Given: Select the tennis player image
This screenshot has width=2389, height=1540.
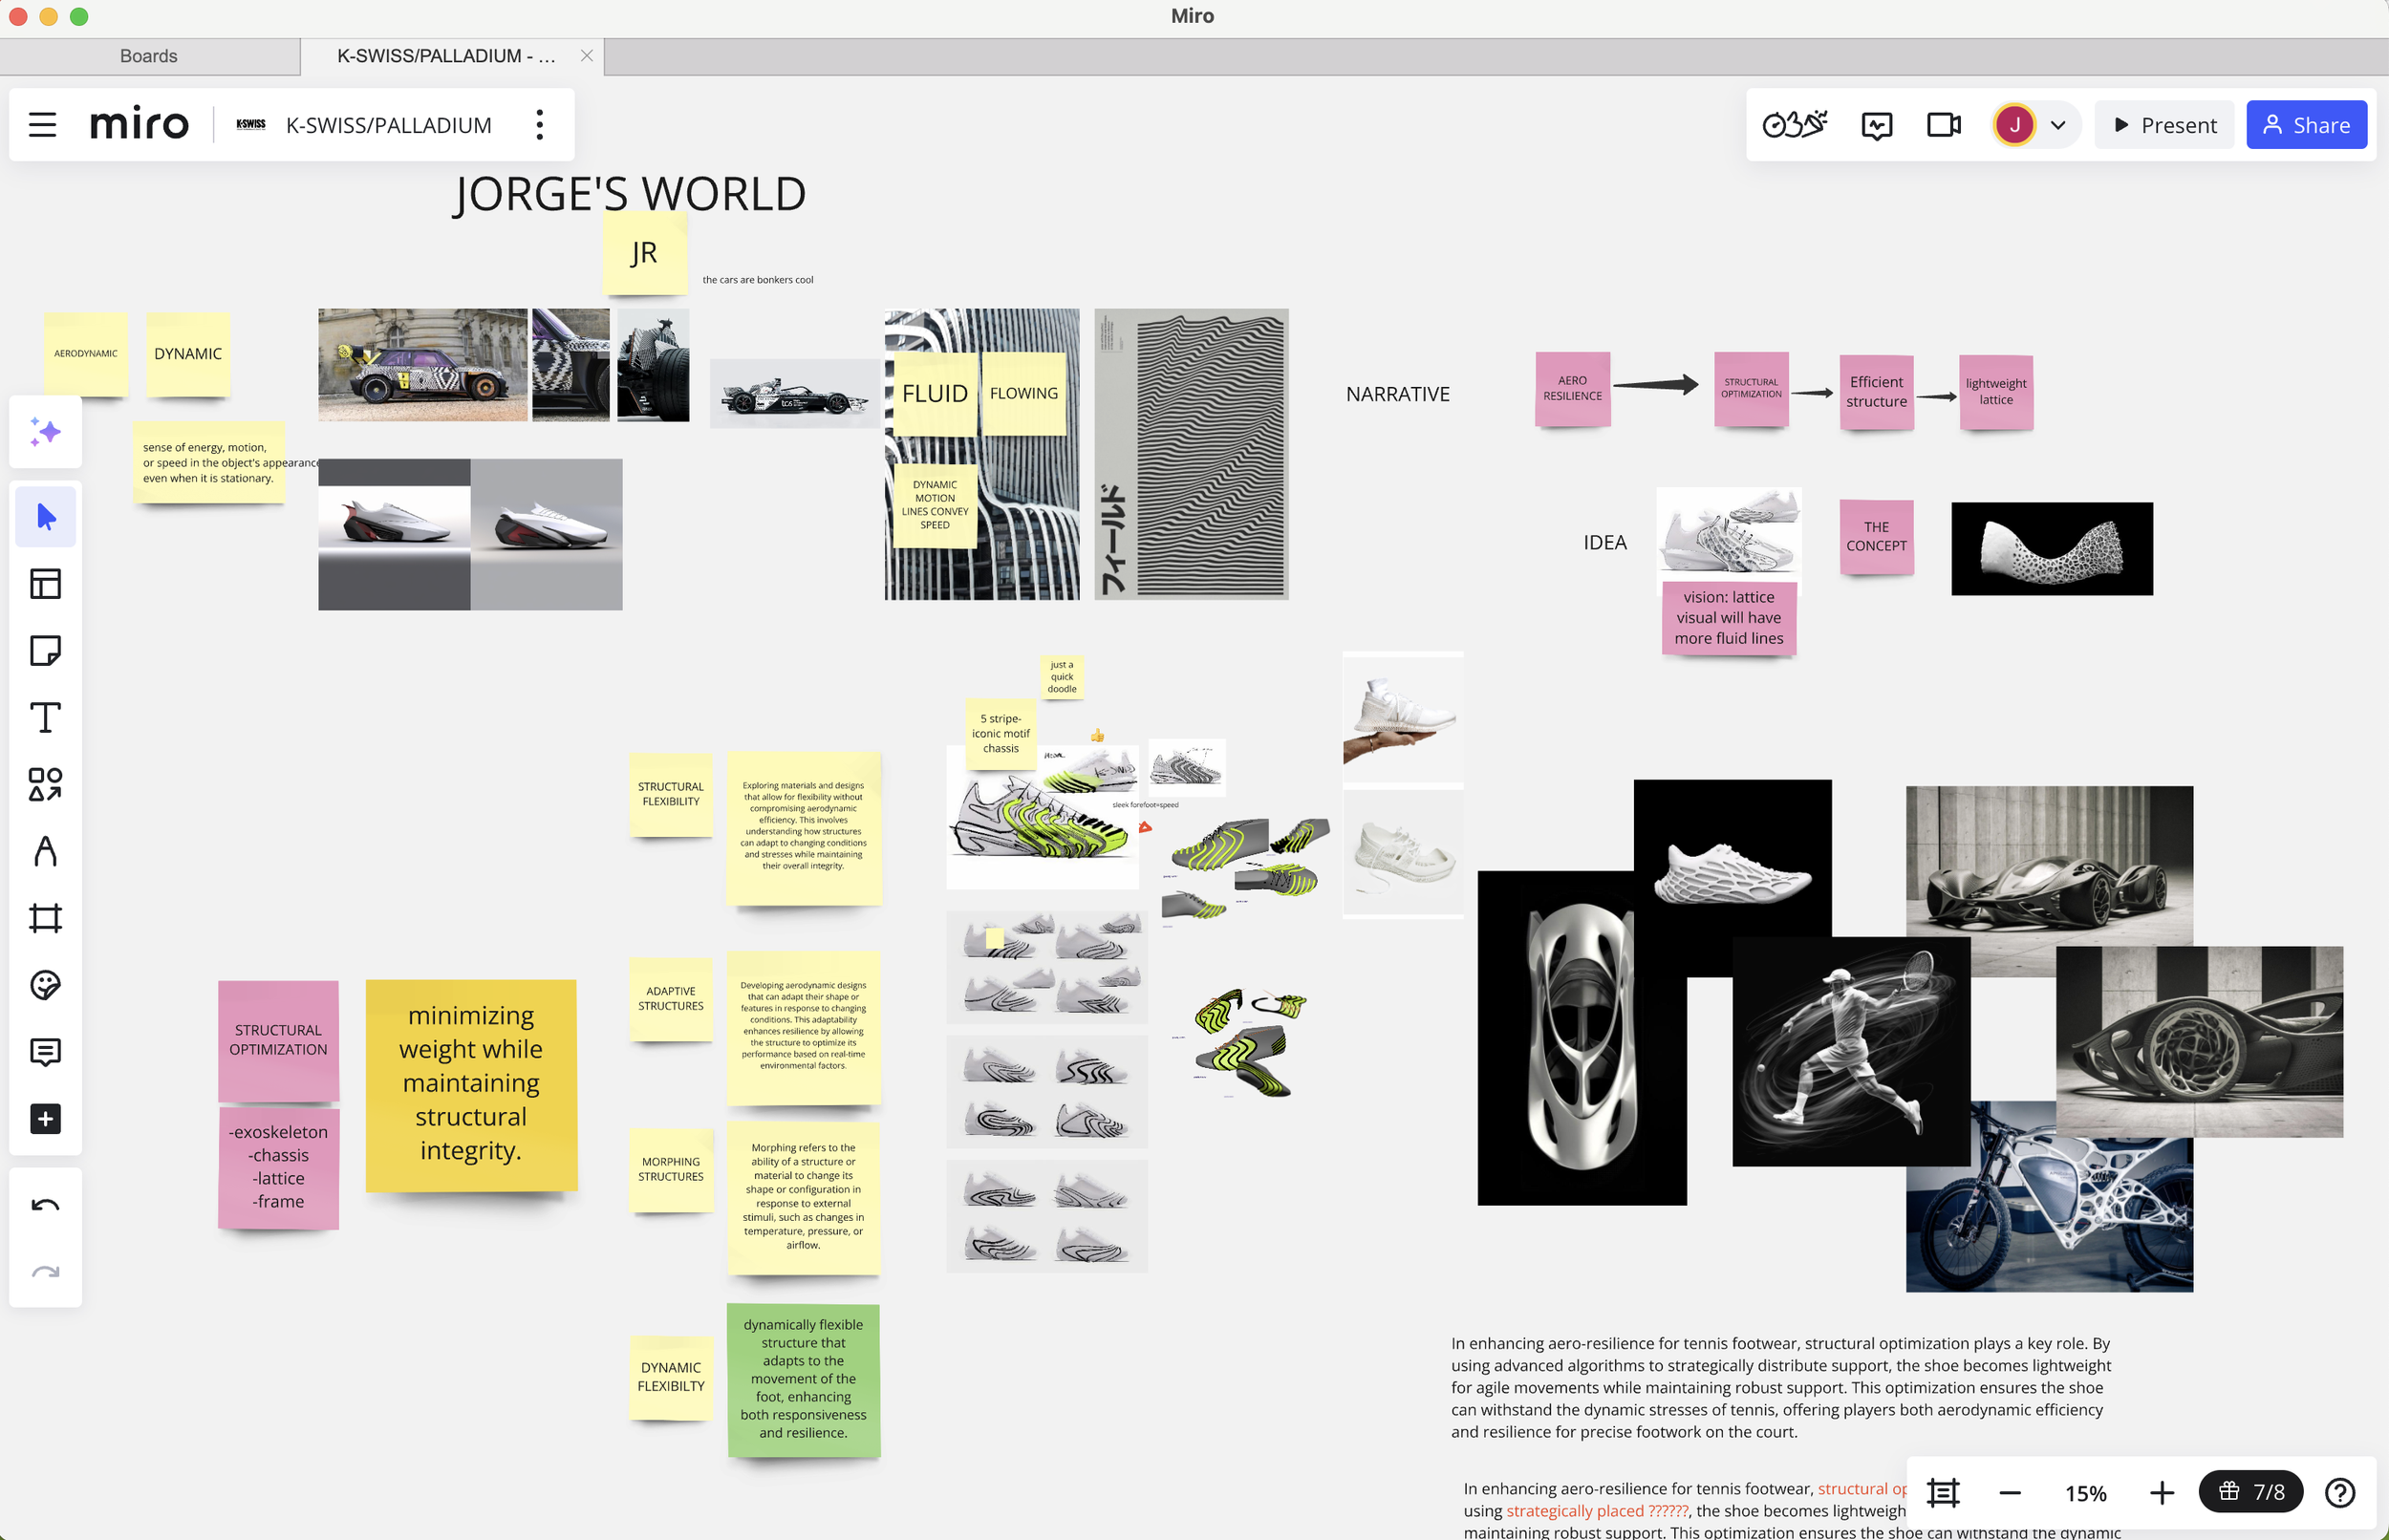Looking at the screenshot, I should [1852, 1051].
